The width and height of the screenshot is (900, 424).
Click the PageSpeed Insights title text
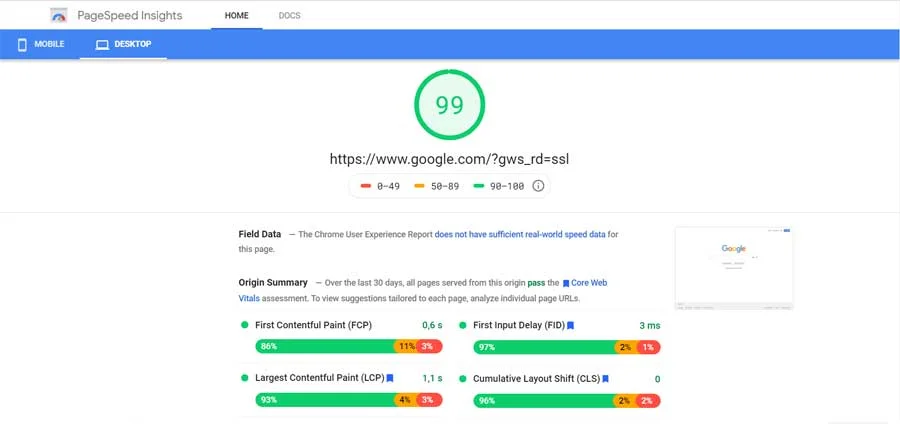130,15
